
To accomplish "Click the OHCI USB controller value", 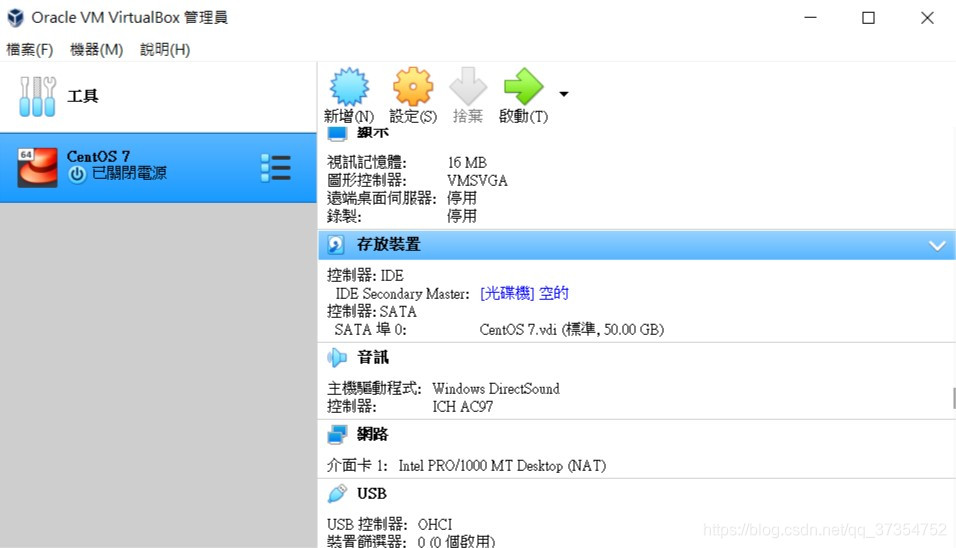I will click(x=435, y=524).
